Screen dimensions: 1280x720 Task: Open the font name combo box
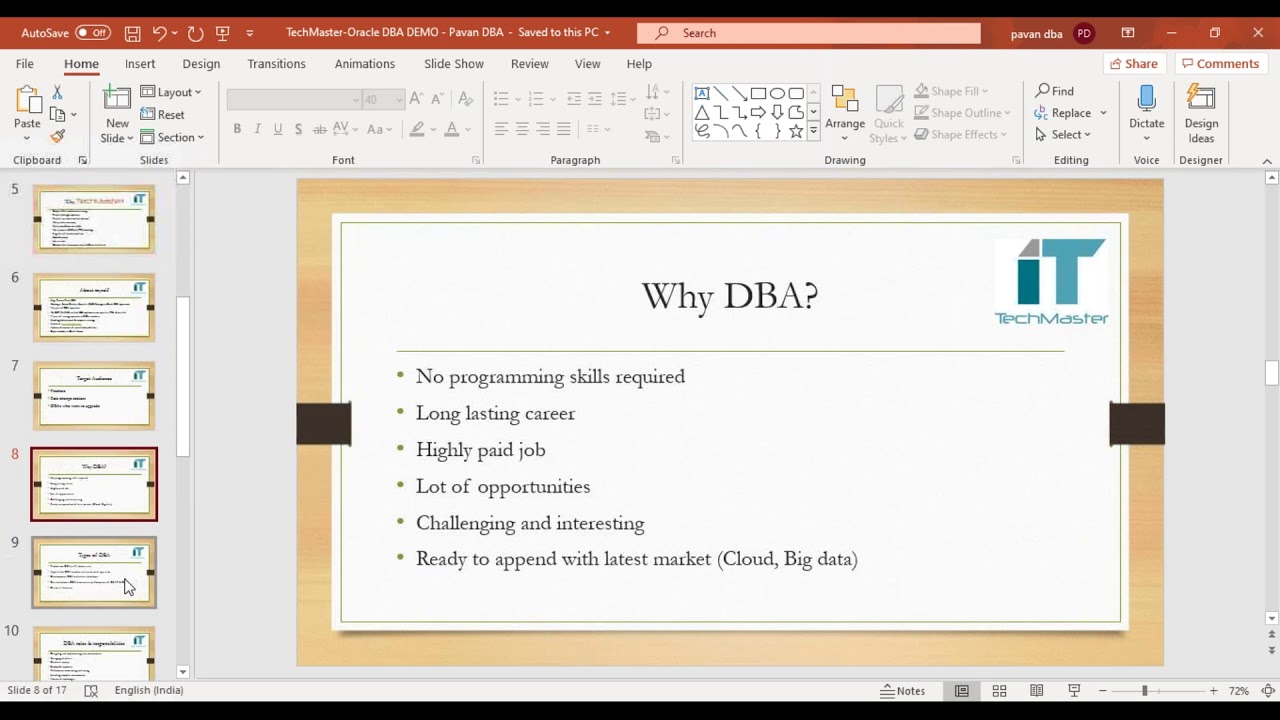point(293,100)
